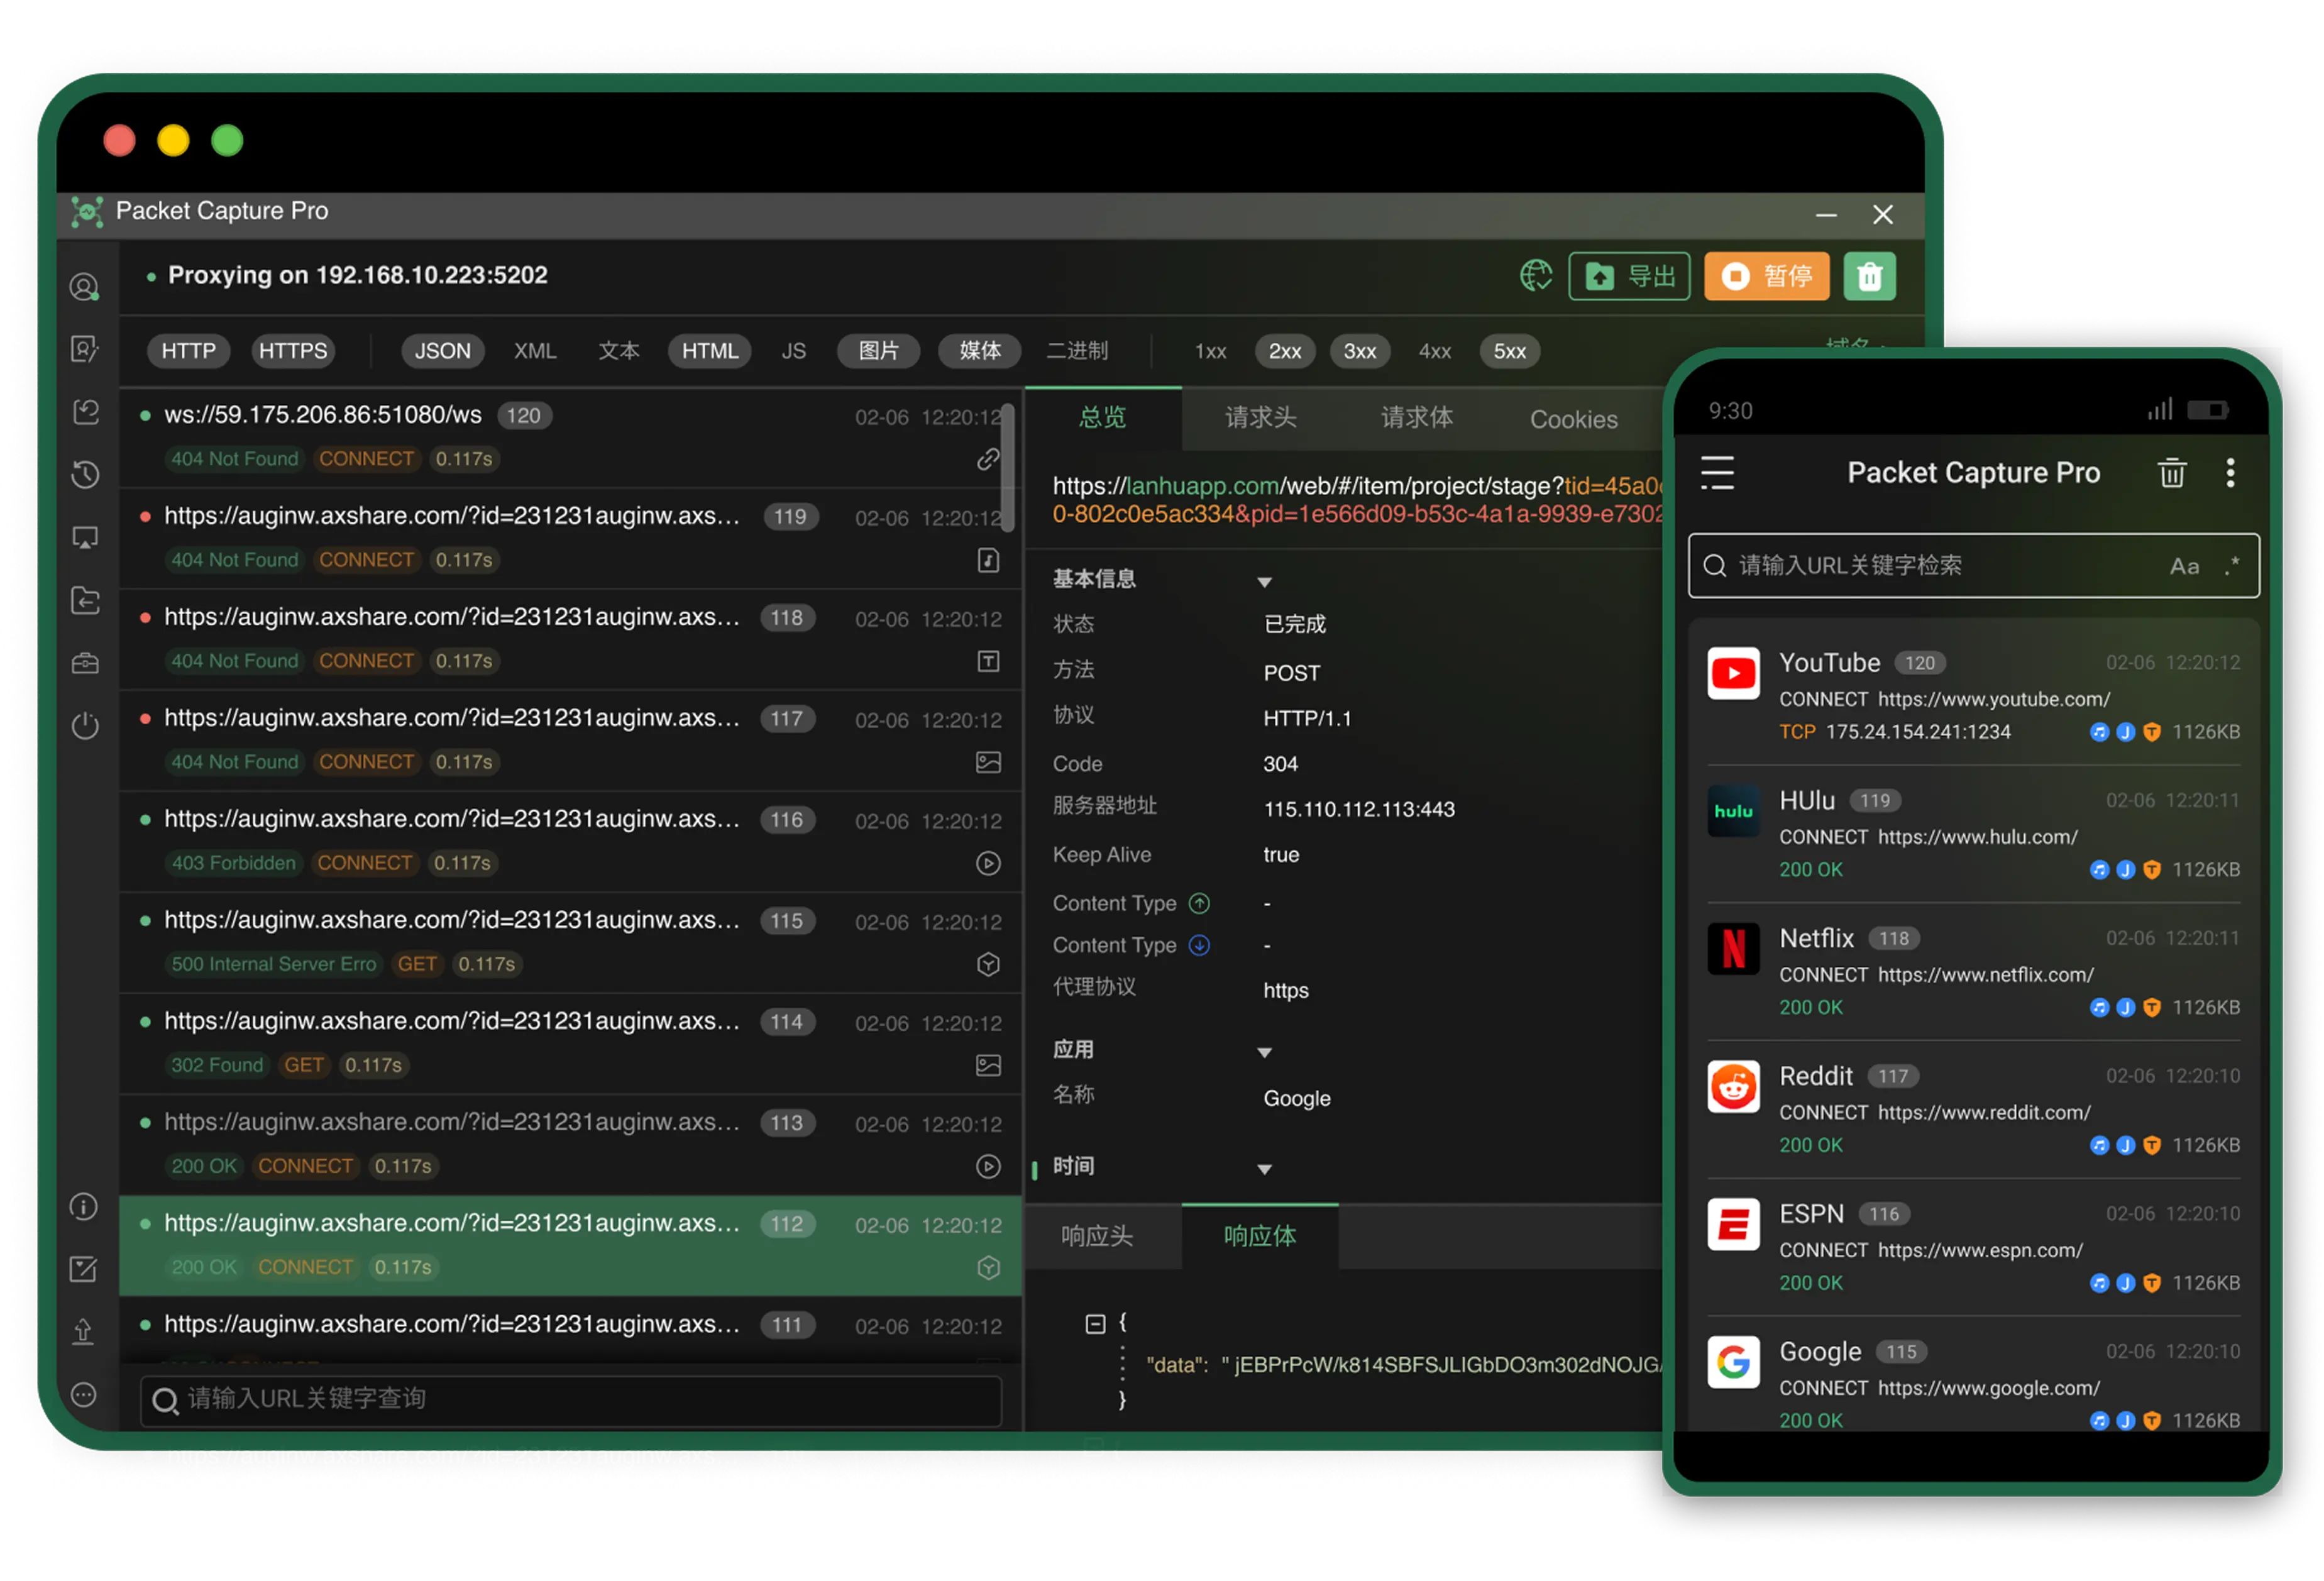
Task: Open the hamburger menu in phone app
Action: 1717,473
